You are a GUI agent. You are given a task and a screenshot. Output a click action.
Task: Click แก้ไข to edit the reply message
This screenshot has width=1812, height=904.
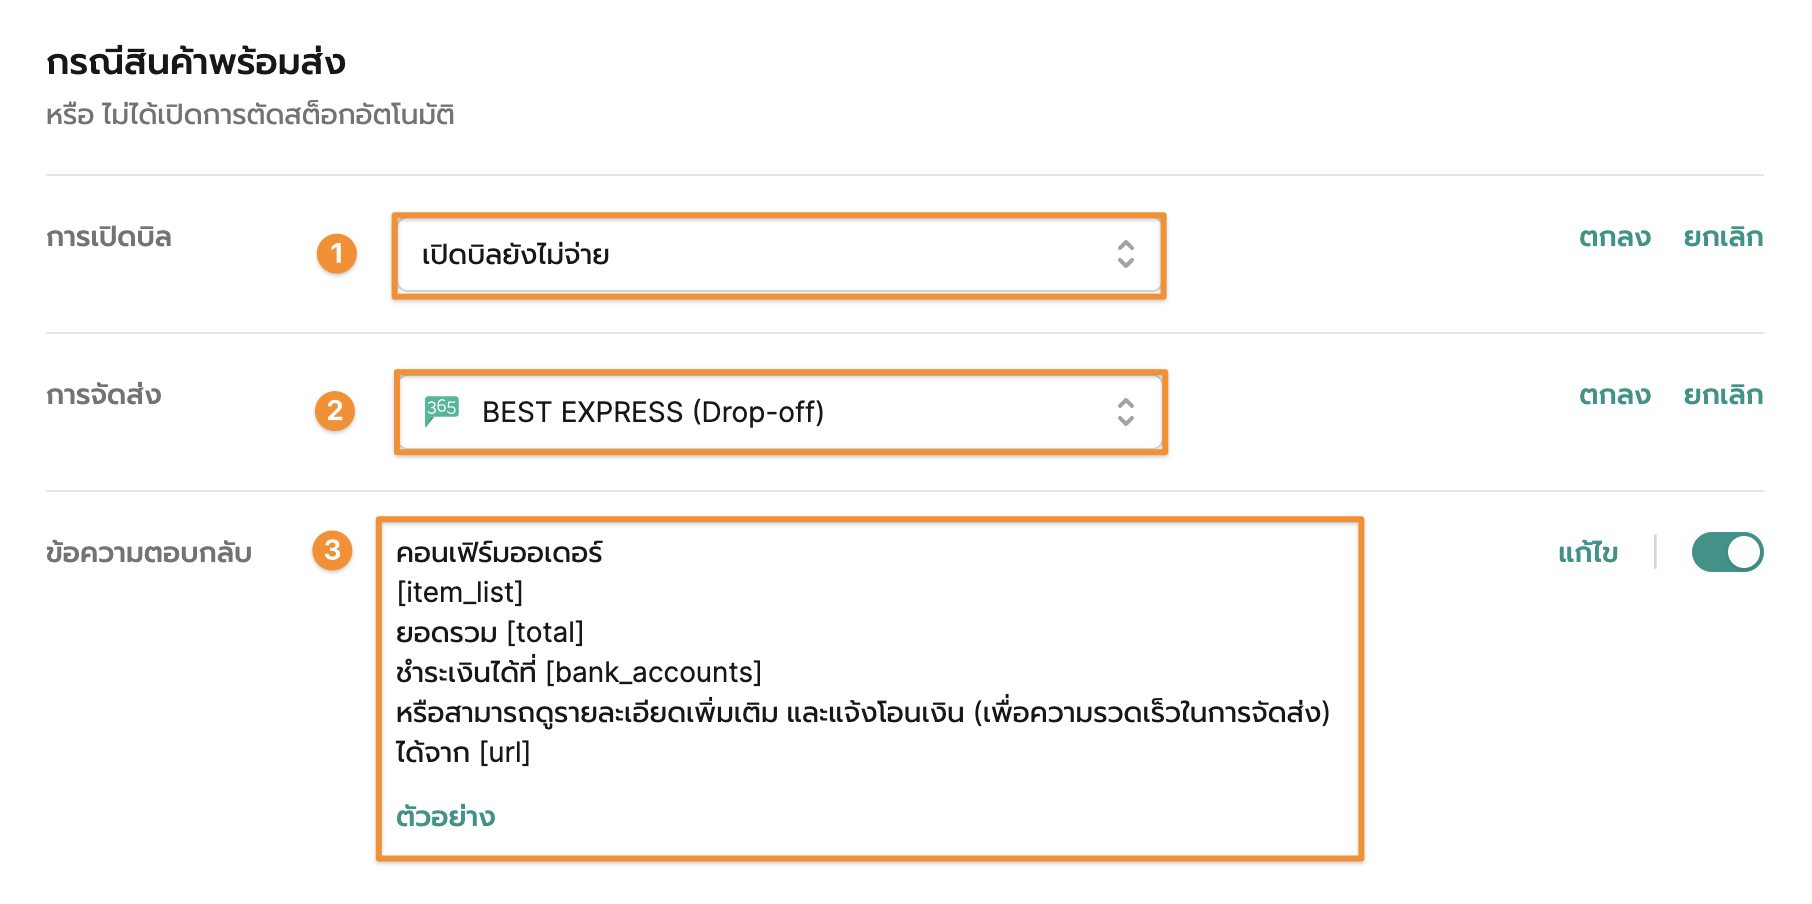point(1587,552)
